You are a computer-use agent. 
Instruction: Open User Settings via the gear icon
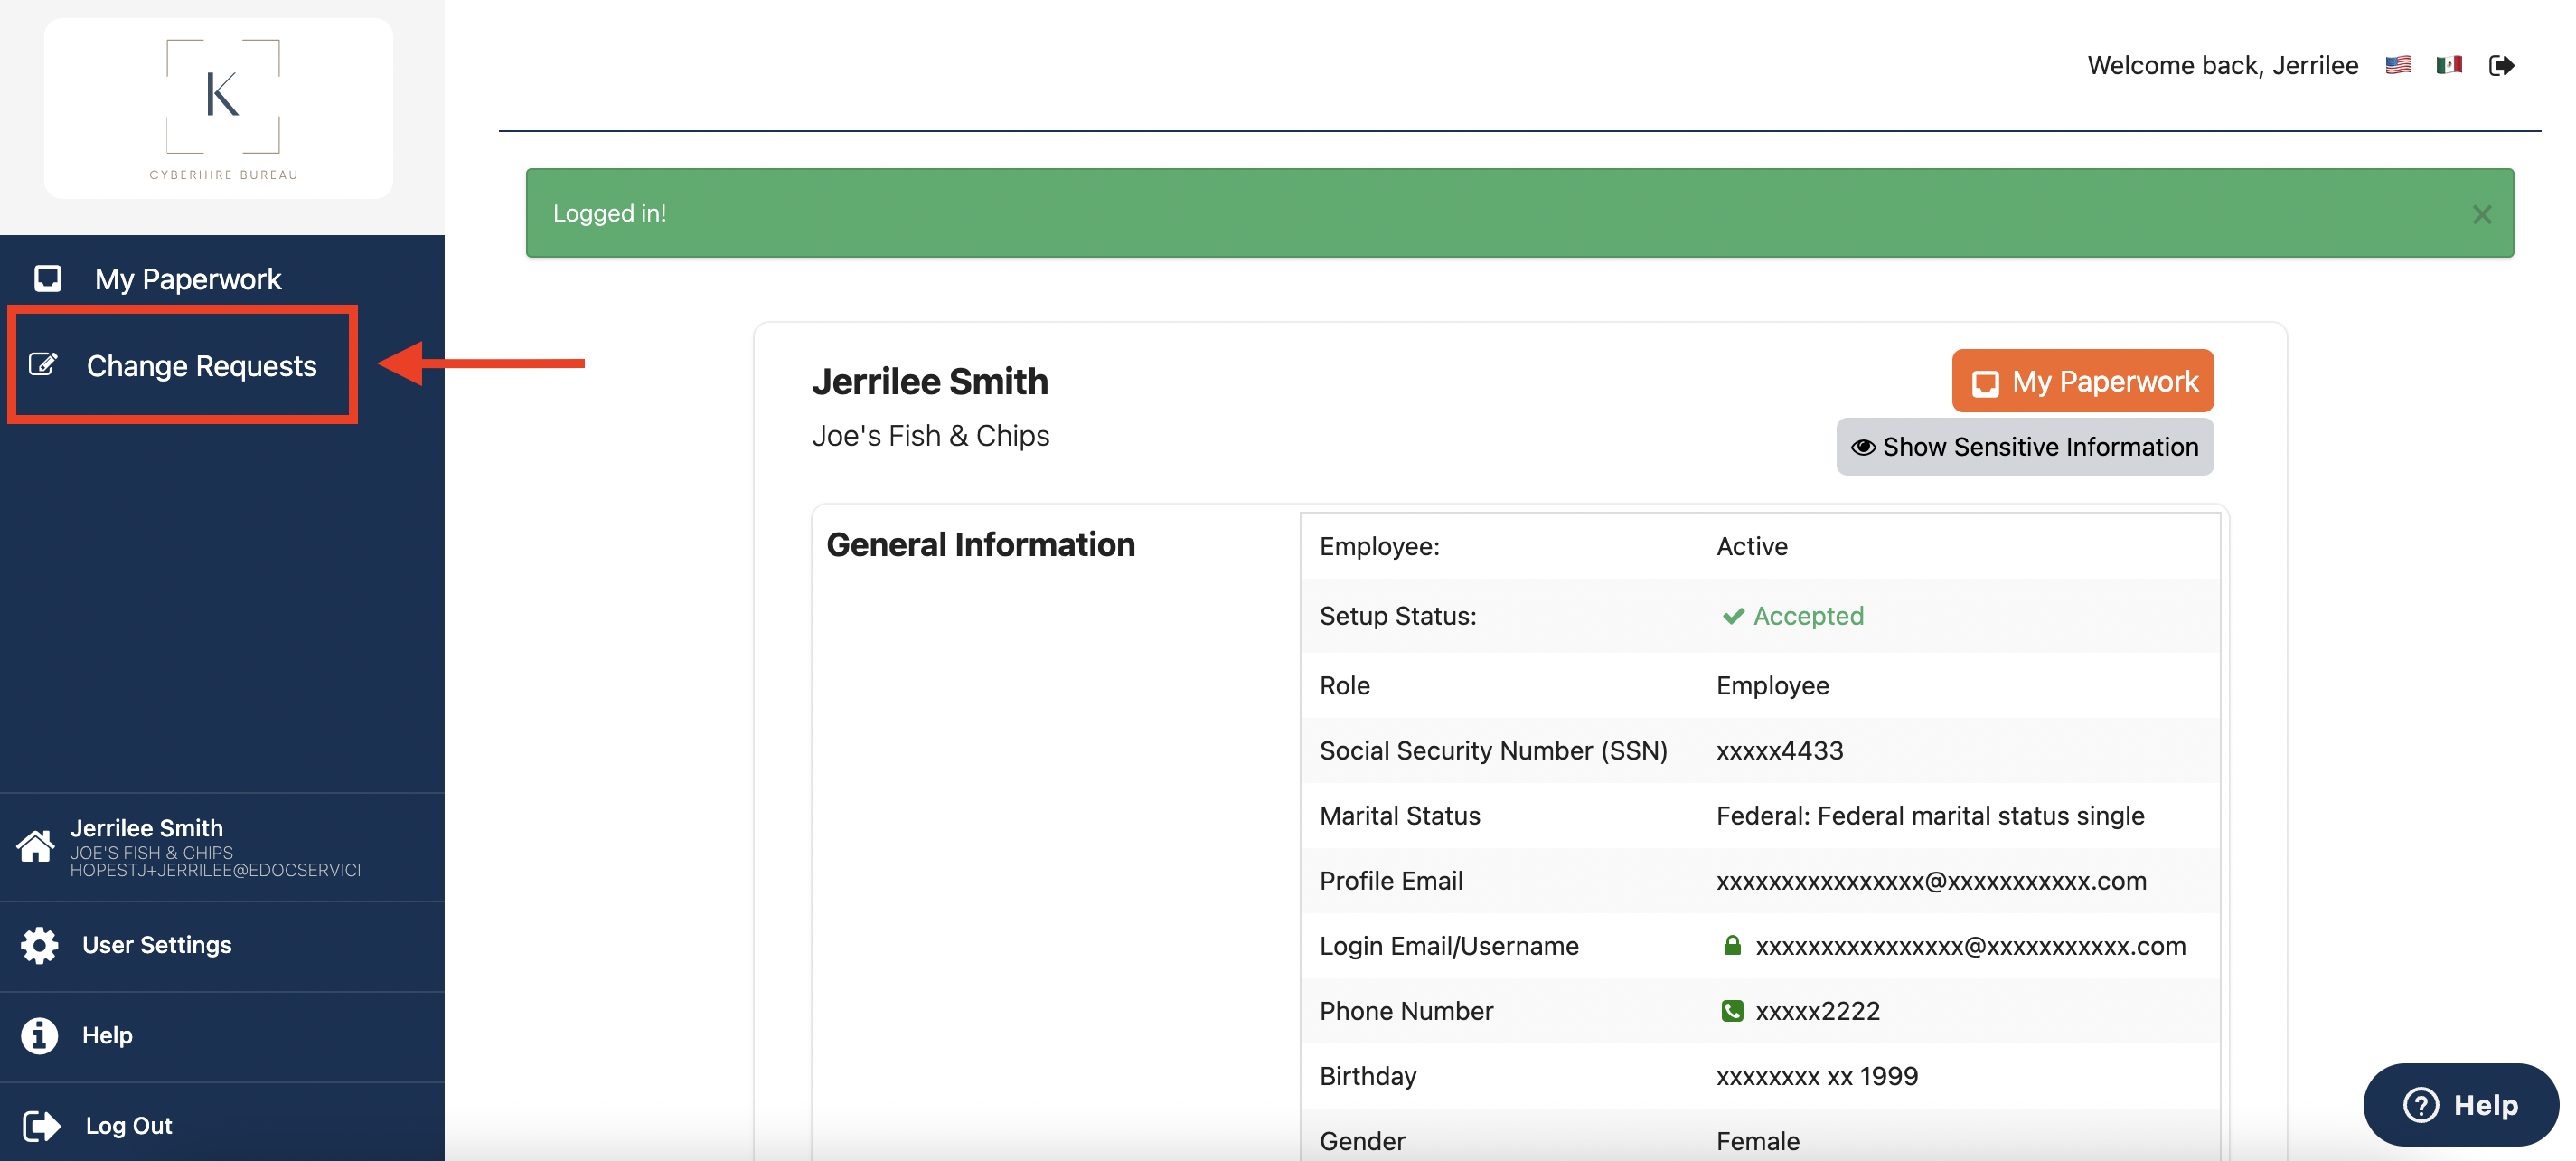pyautogui.click(x=38, y=945)
